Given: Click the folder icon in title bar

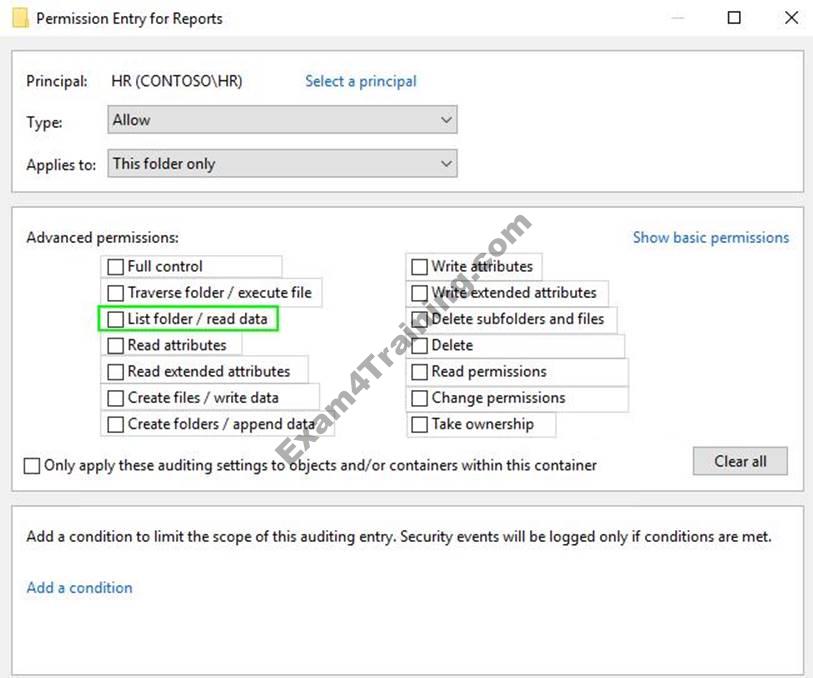Looking at the screenshot, I should pyautogui.click(x=18, y=18).
